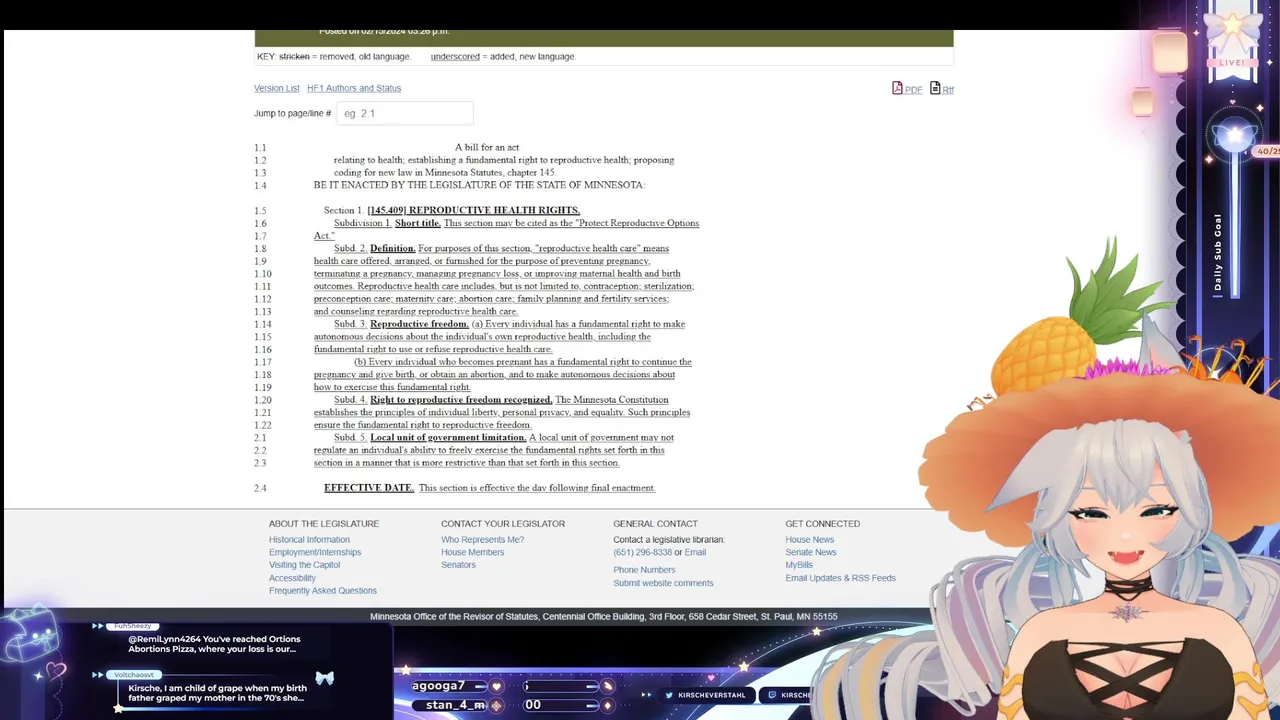Open the Phone Numbers link
Screen dimensions: 1280x720
click(x=644, y=570)
